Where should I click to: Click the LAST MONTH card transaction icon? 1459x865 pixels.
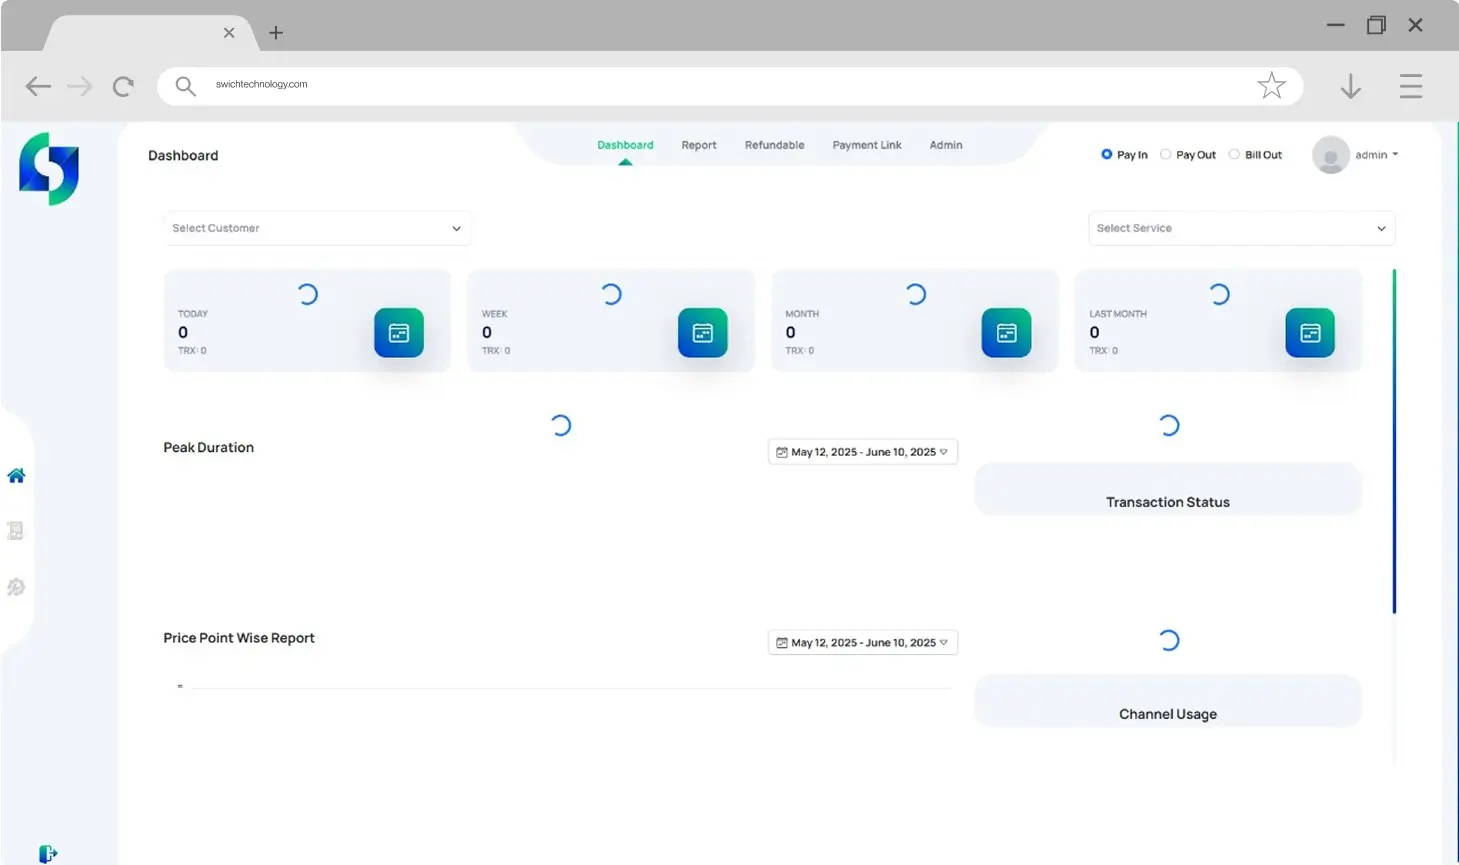click(x=1309, y=333)
